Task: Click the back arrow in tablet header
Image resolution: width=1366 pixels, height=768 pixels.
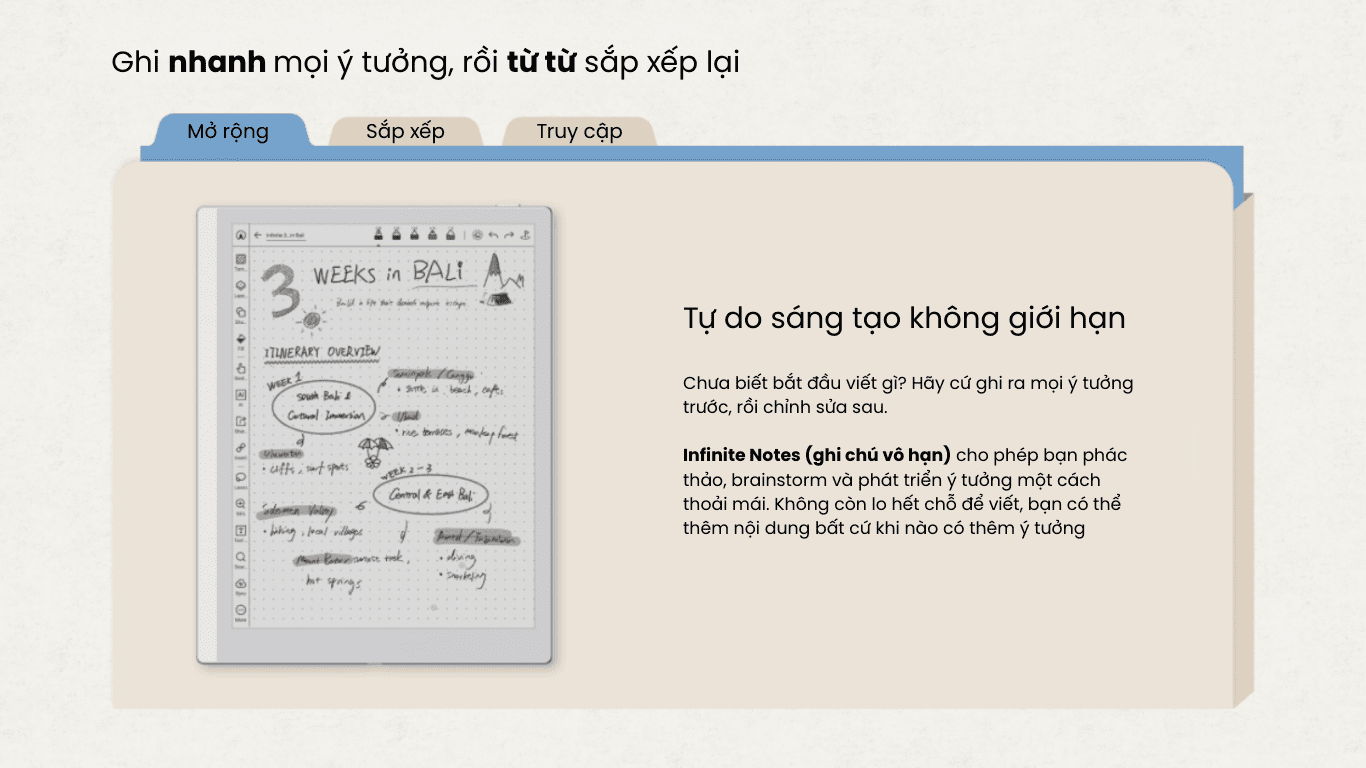Action: pos(257,236)
